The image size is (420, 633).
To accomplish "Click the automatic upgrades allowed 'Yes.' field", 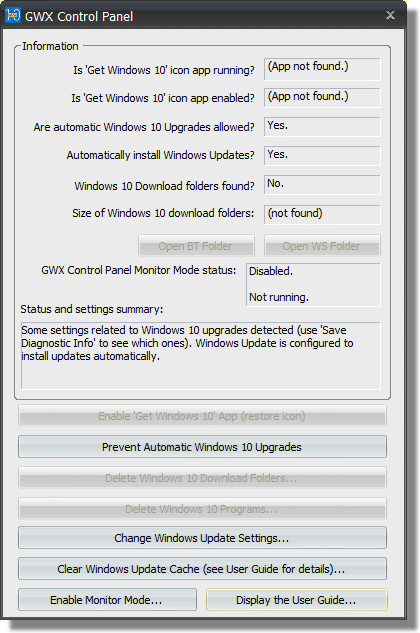I will (x=322, y=127).
